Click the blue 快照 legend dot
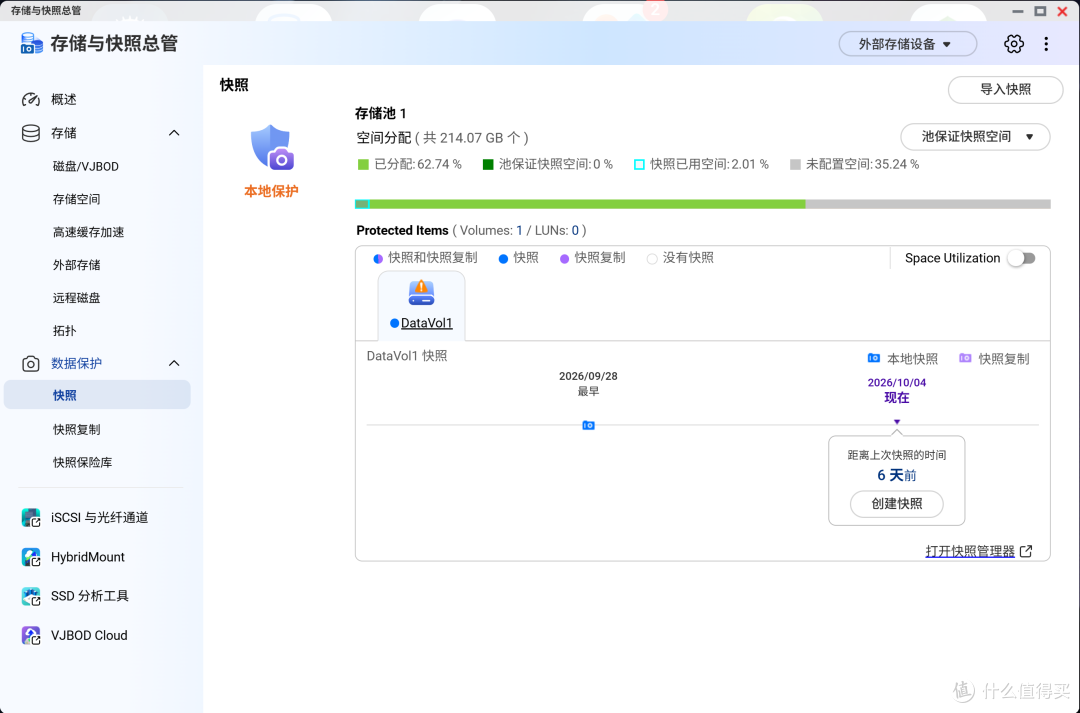The image size is (1080, 713). point(503,258)
